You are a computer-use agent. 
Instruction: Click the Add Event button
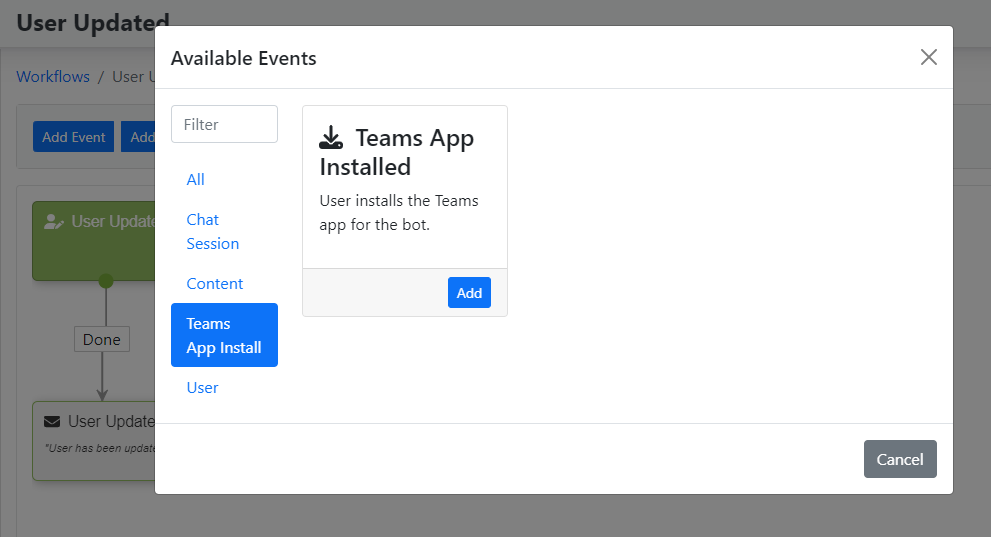coord(73,136)
